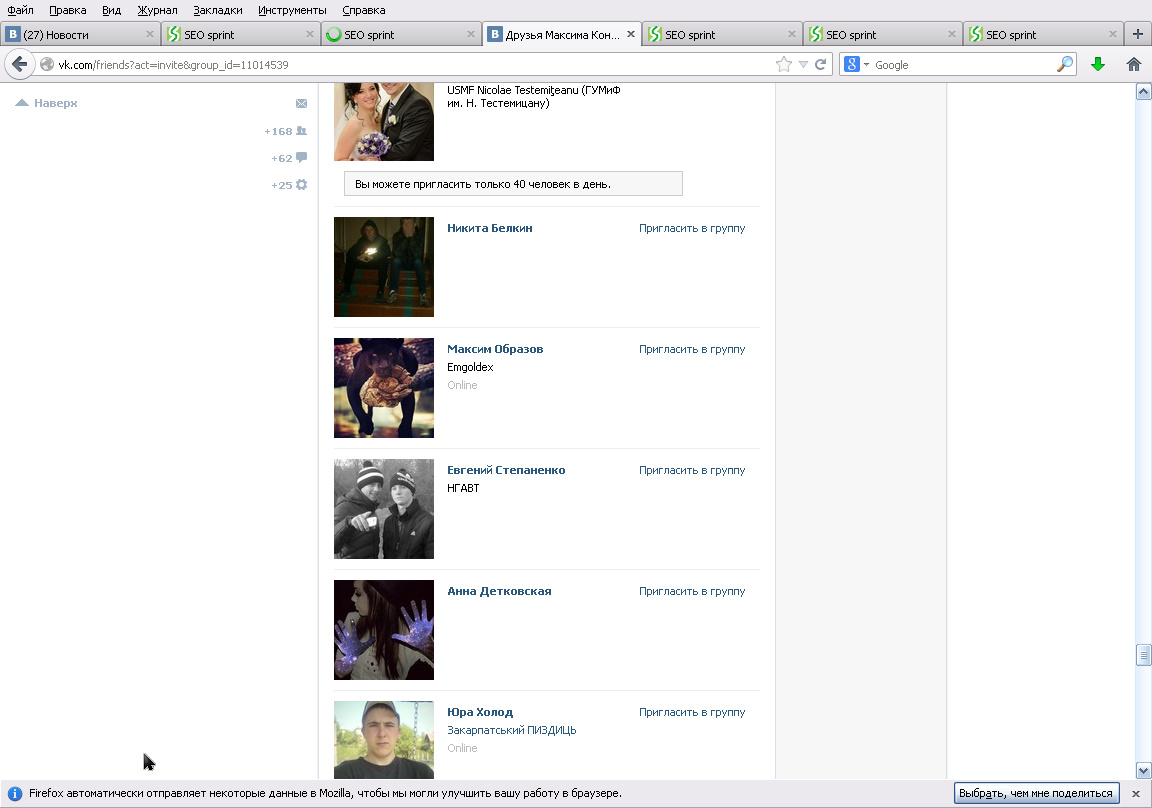
Task: Open Анна Детковская's profile name link
Action: tap(499, 591)
